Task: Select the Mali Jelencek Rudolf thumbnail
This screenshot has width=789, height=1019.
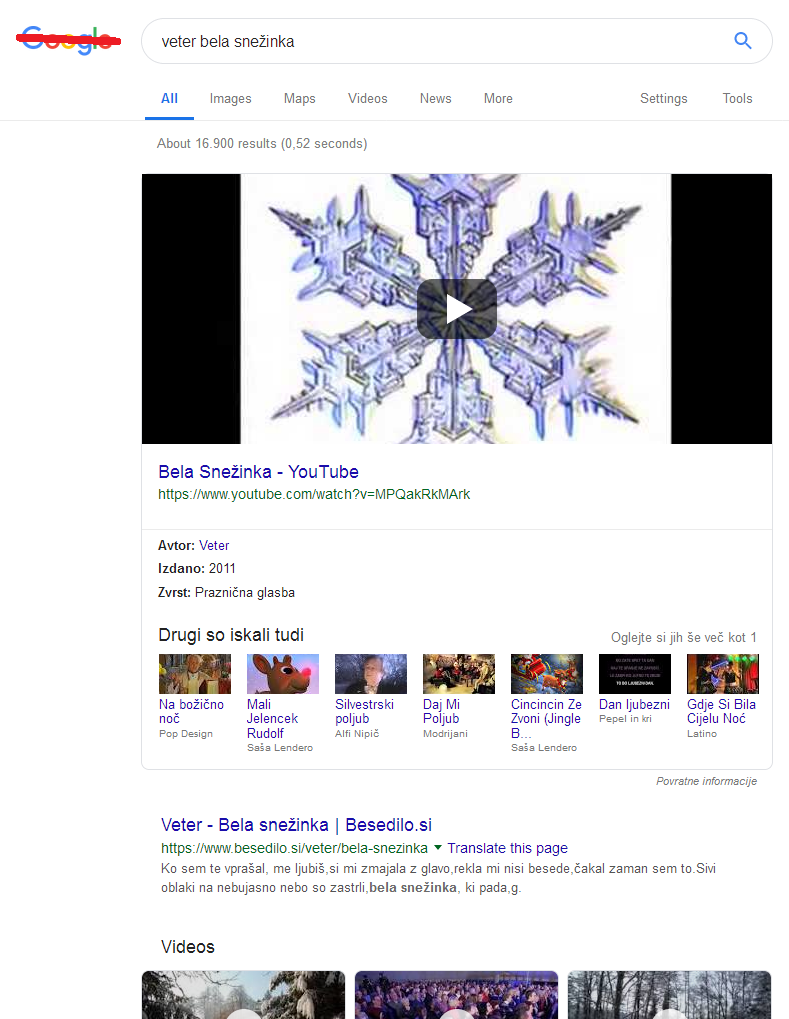Action: click(282, 674)
